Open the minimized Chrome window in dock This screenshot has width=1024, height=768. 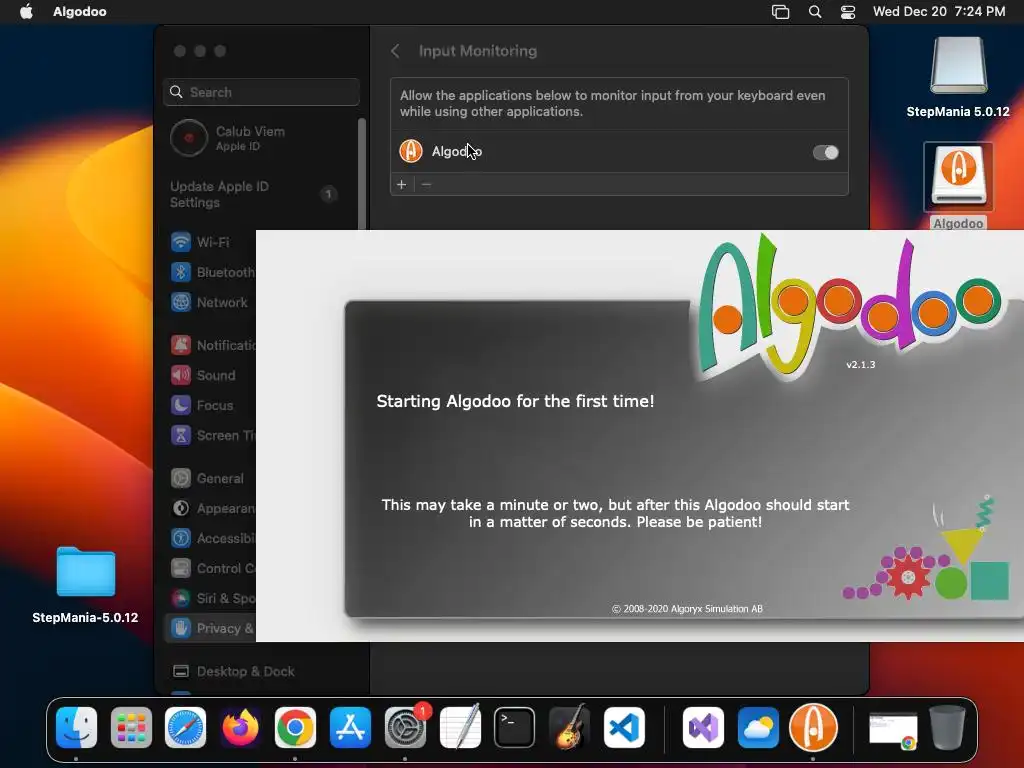[x=893, y=730]
